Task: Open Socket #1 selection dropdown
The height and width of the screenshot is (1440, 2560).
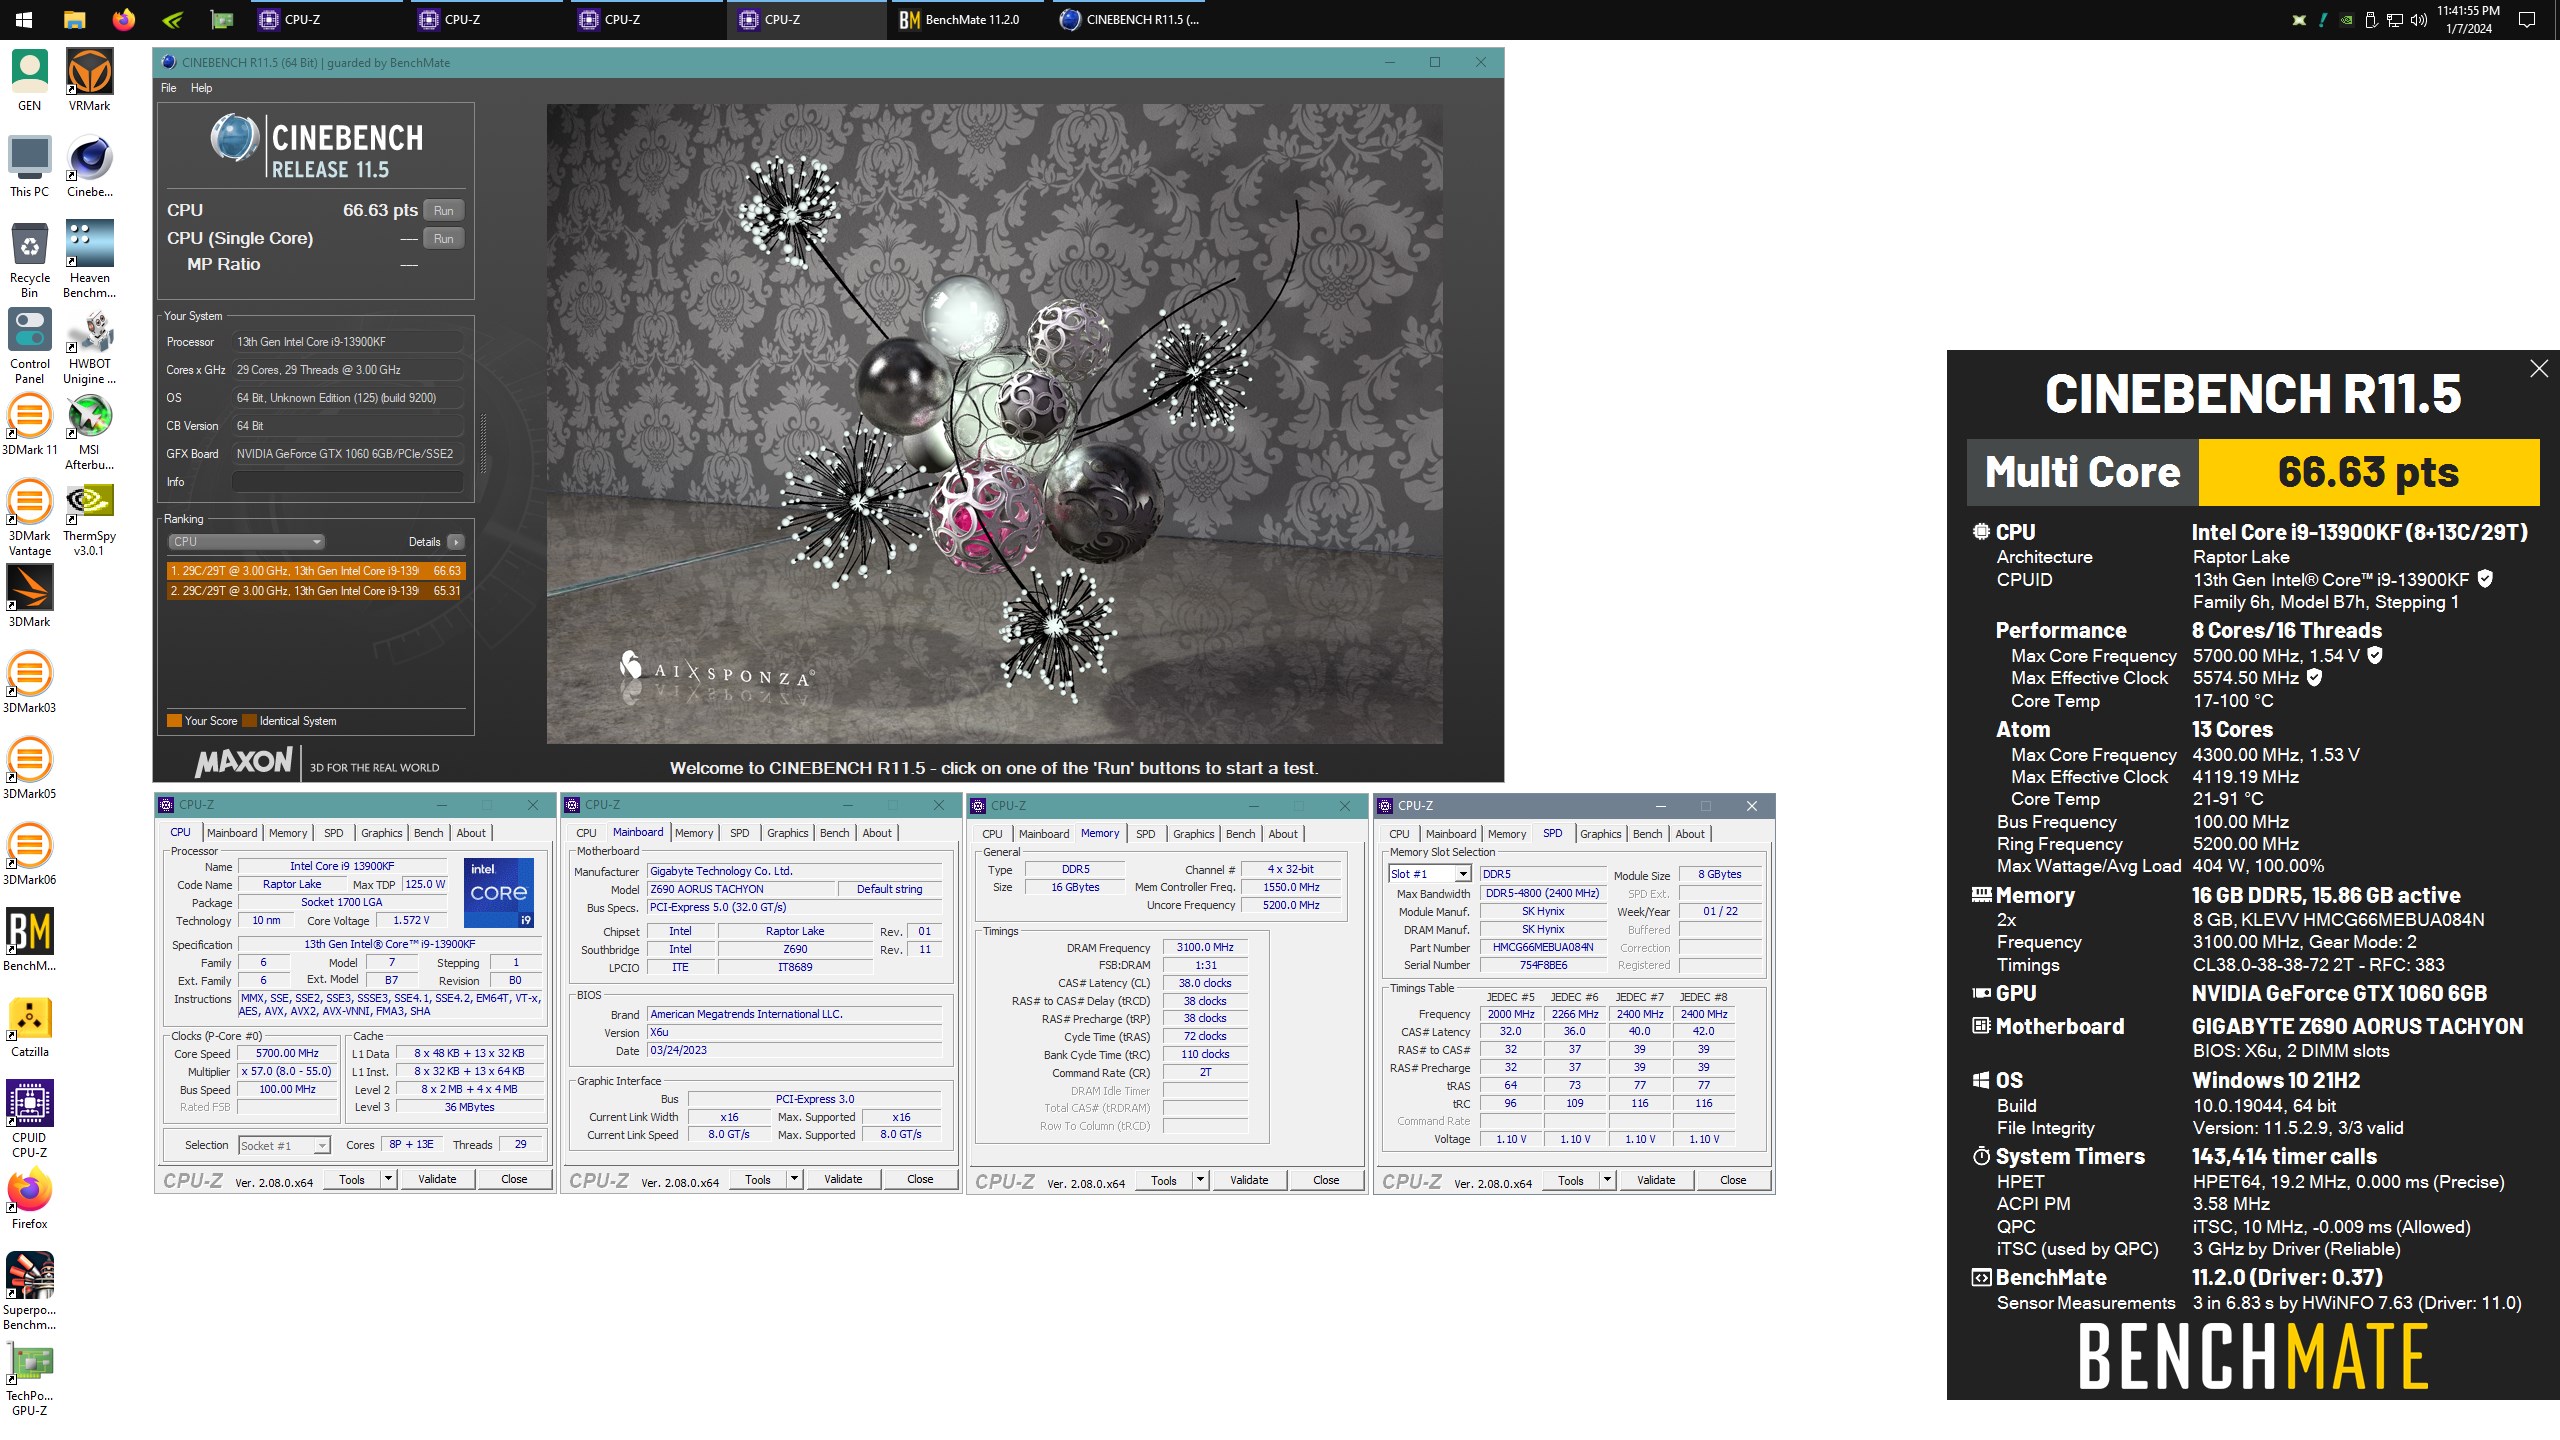Action: (284, 1146)
